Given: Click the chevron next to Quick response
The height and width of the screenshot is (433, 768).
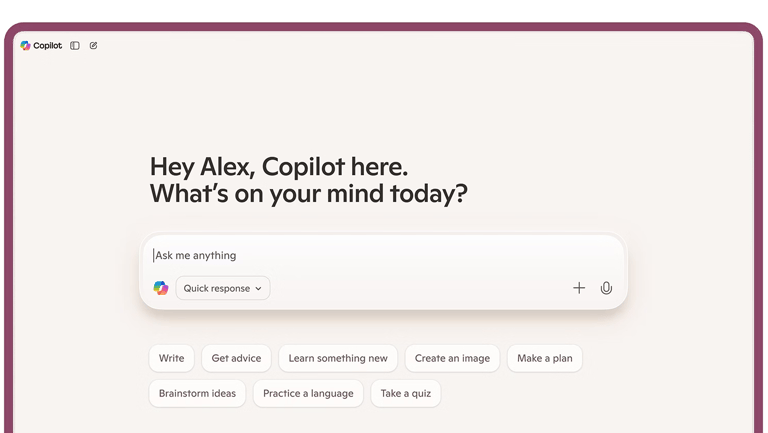Looking at the screenshot, I should (258, 289).
